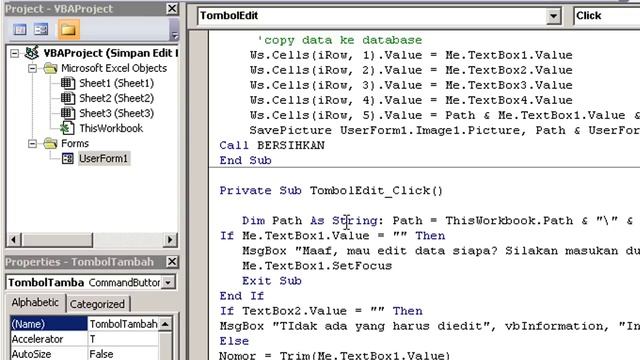The height and width of the screenshot is (360, 640).
Task: Close the Properties - TombolTambah panel
Action: (172, 262)
